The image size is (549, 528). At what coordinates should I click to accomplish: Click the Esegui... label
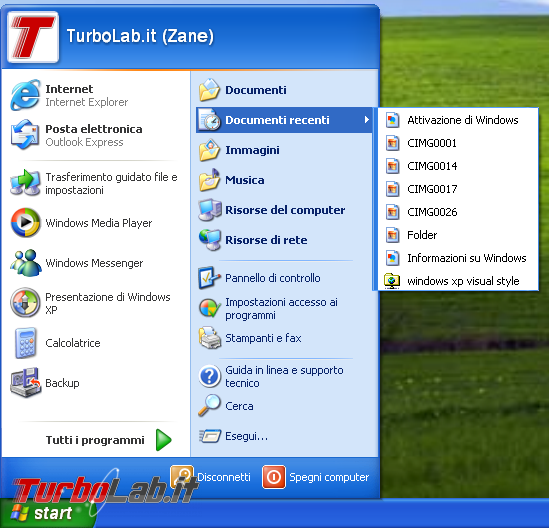click(x=246, y=436)
